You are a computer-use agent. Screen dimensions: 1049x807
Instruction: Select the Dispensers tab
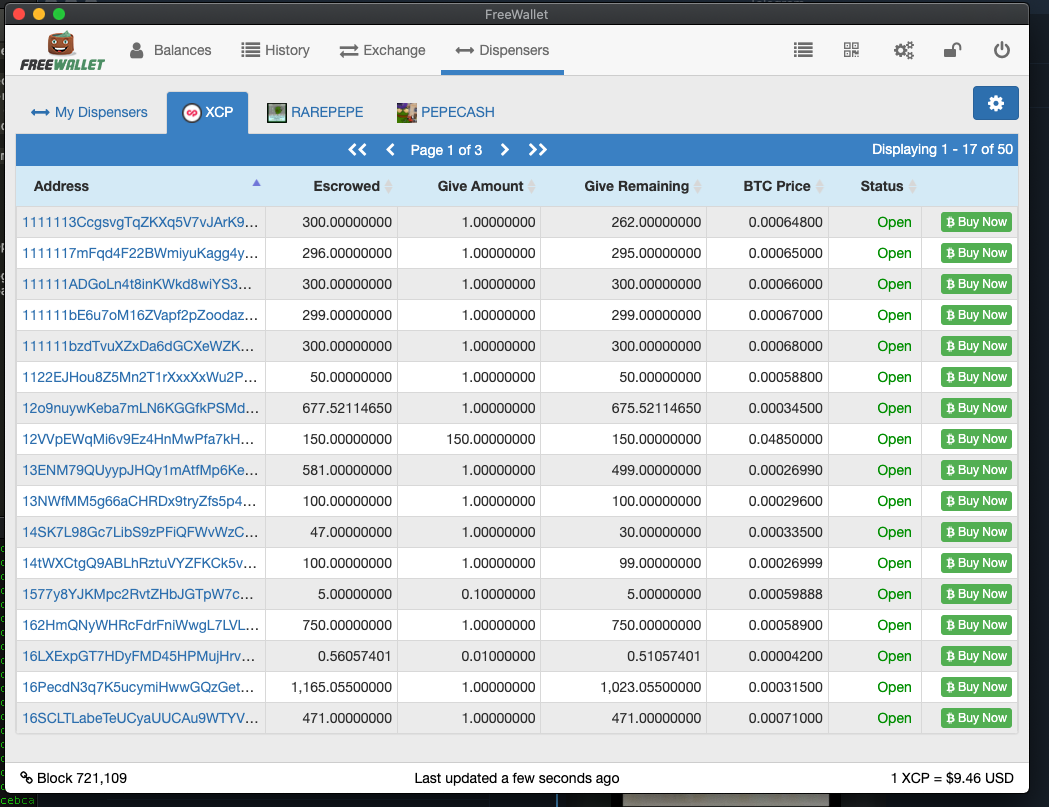pos(502,50)
